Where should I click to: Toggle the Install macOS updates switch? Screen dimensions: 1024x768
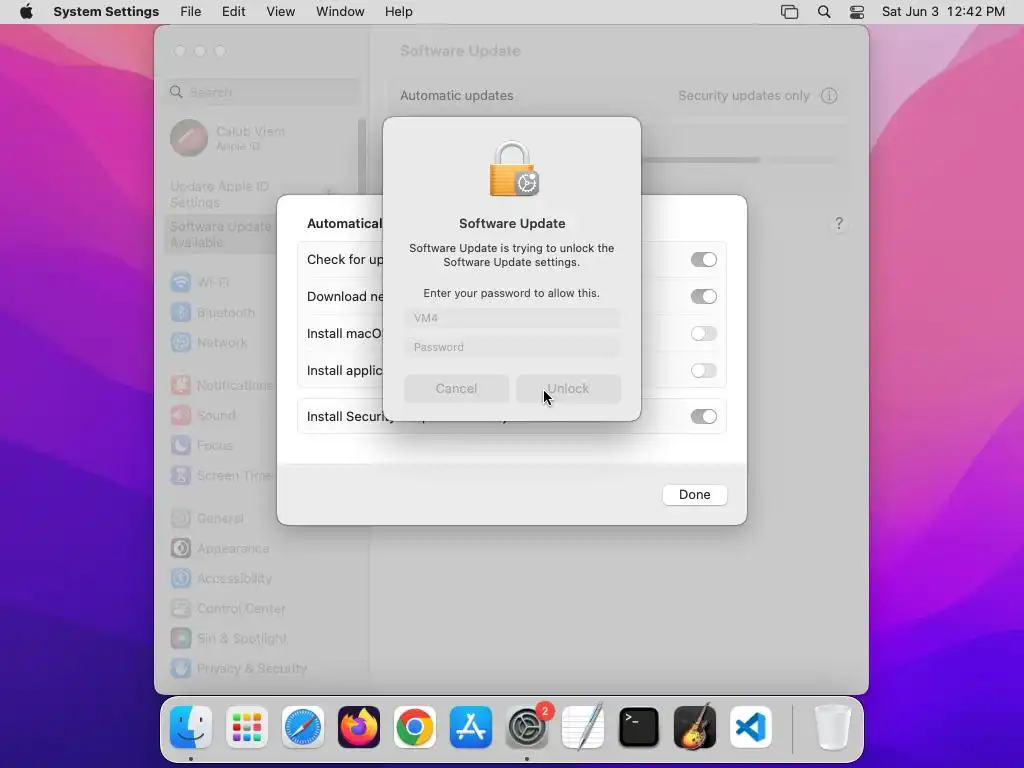pos(704,334)
